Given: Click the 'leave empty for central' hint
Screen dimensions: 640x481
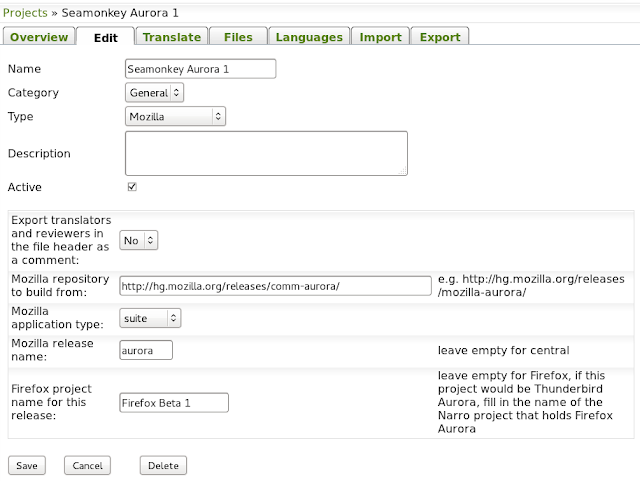Looking at the screenshot, I should pyautogui.click(x=503, y=350).
